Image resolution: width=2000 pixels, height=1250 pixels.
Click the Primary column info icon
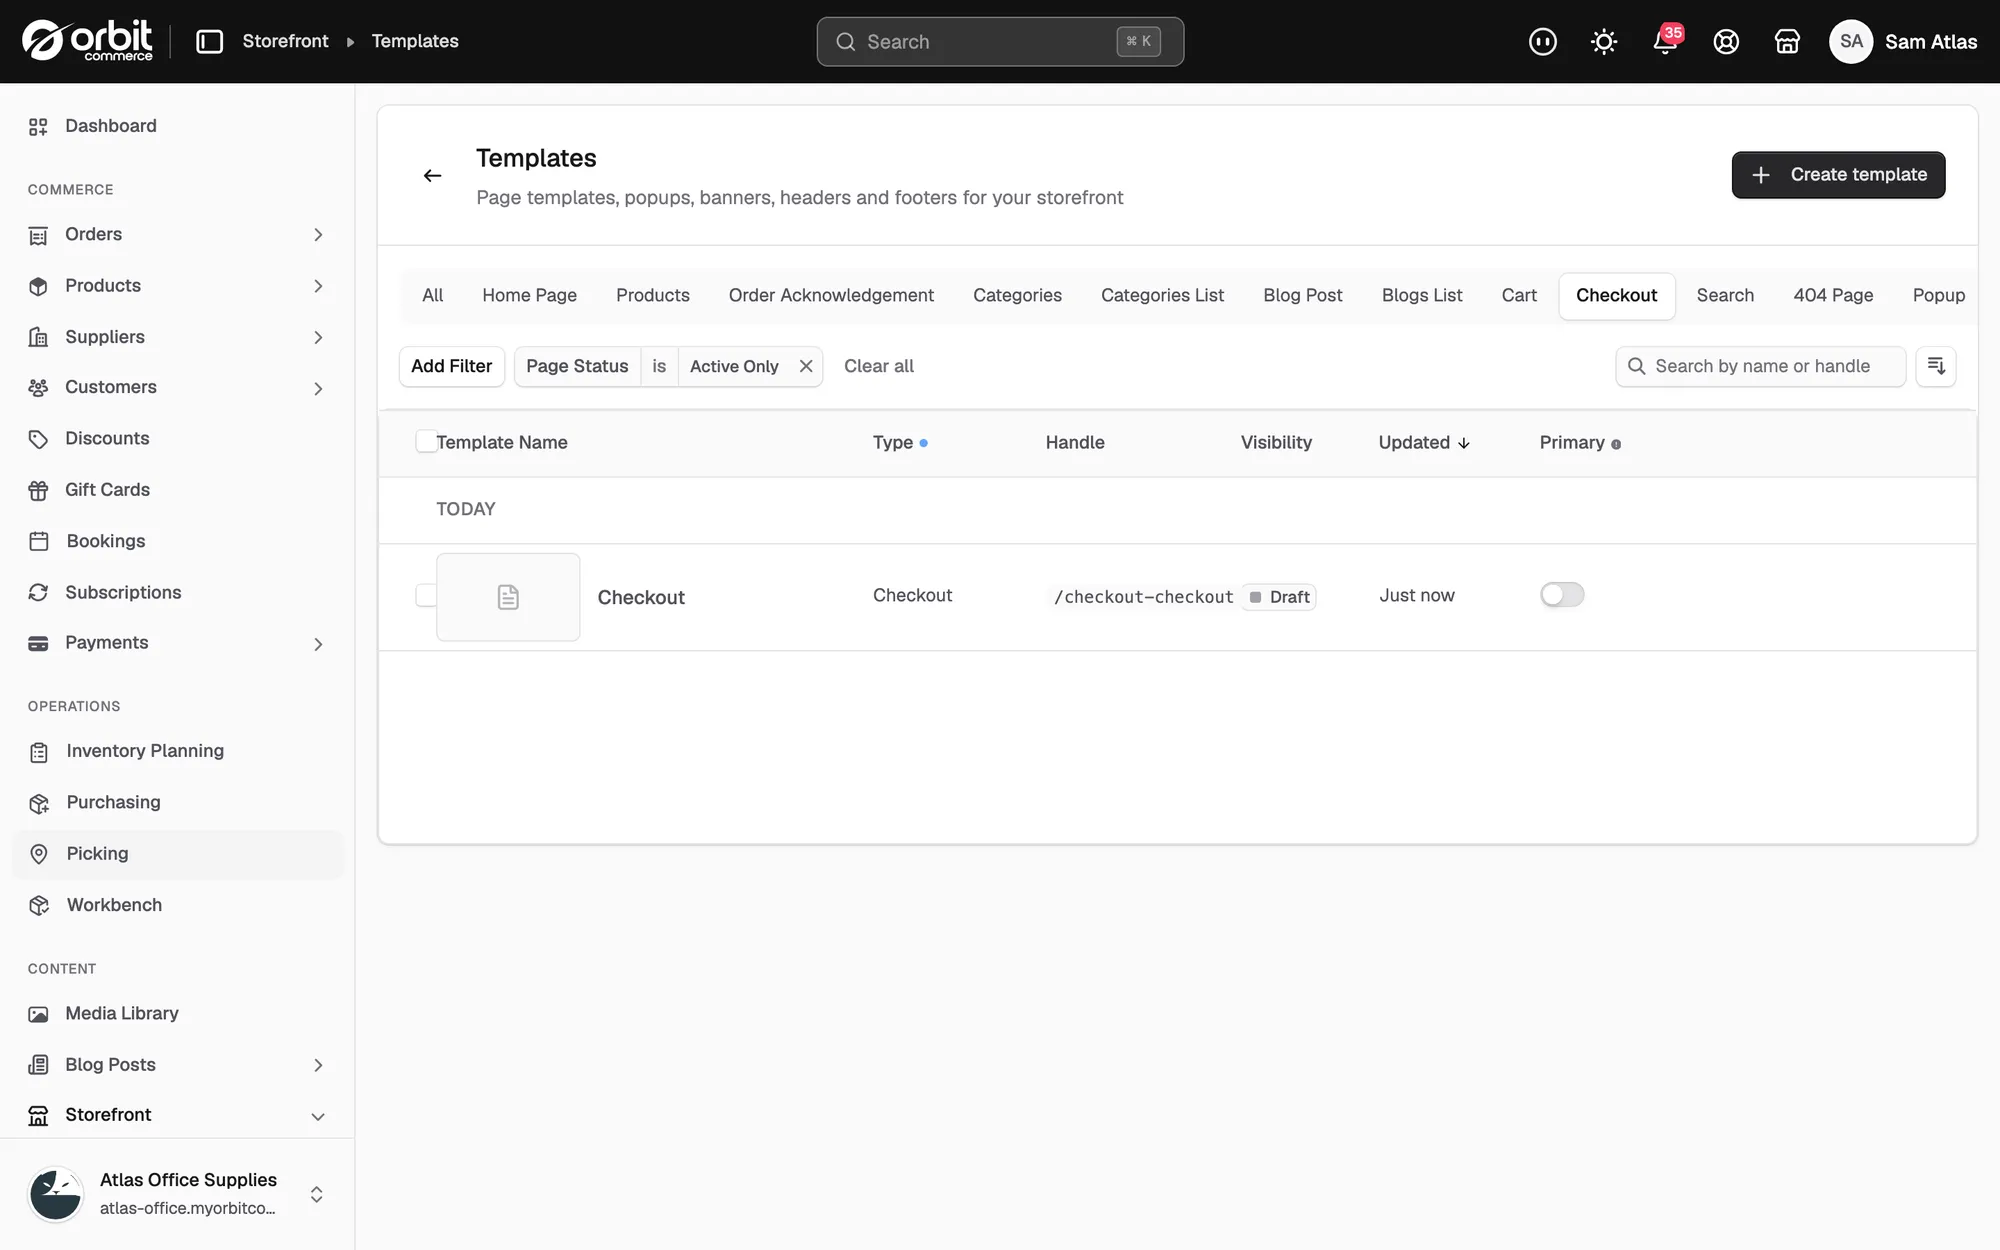point(1616,444)
